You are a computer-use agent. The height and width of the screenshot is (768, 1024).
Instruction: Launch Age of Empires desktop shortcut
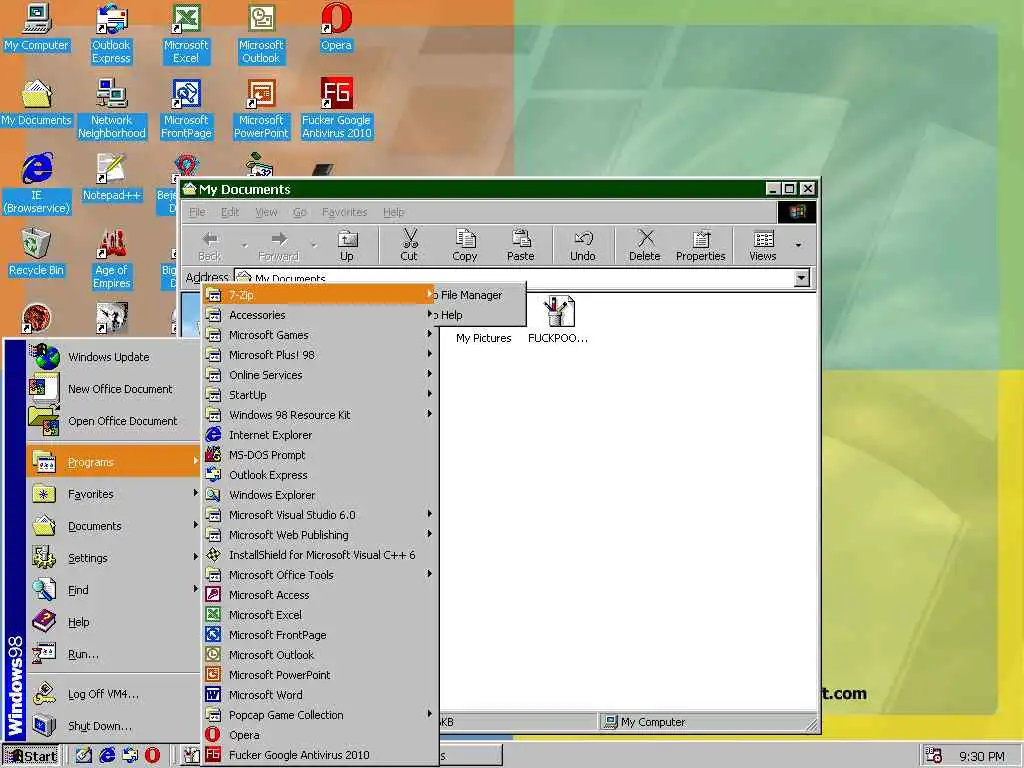pos(112,259)
